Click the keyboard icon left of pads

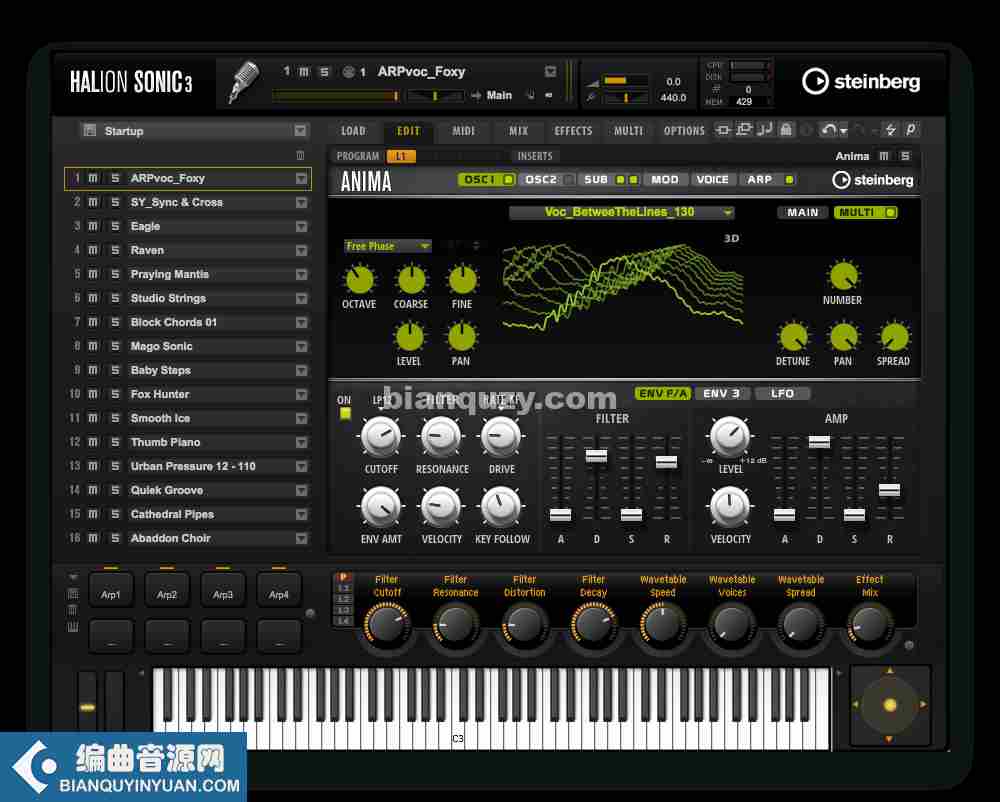click(73, 627)
